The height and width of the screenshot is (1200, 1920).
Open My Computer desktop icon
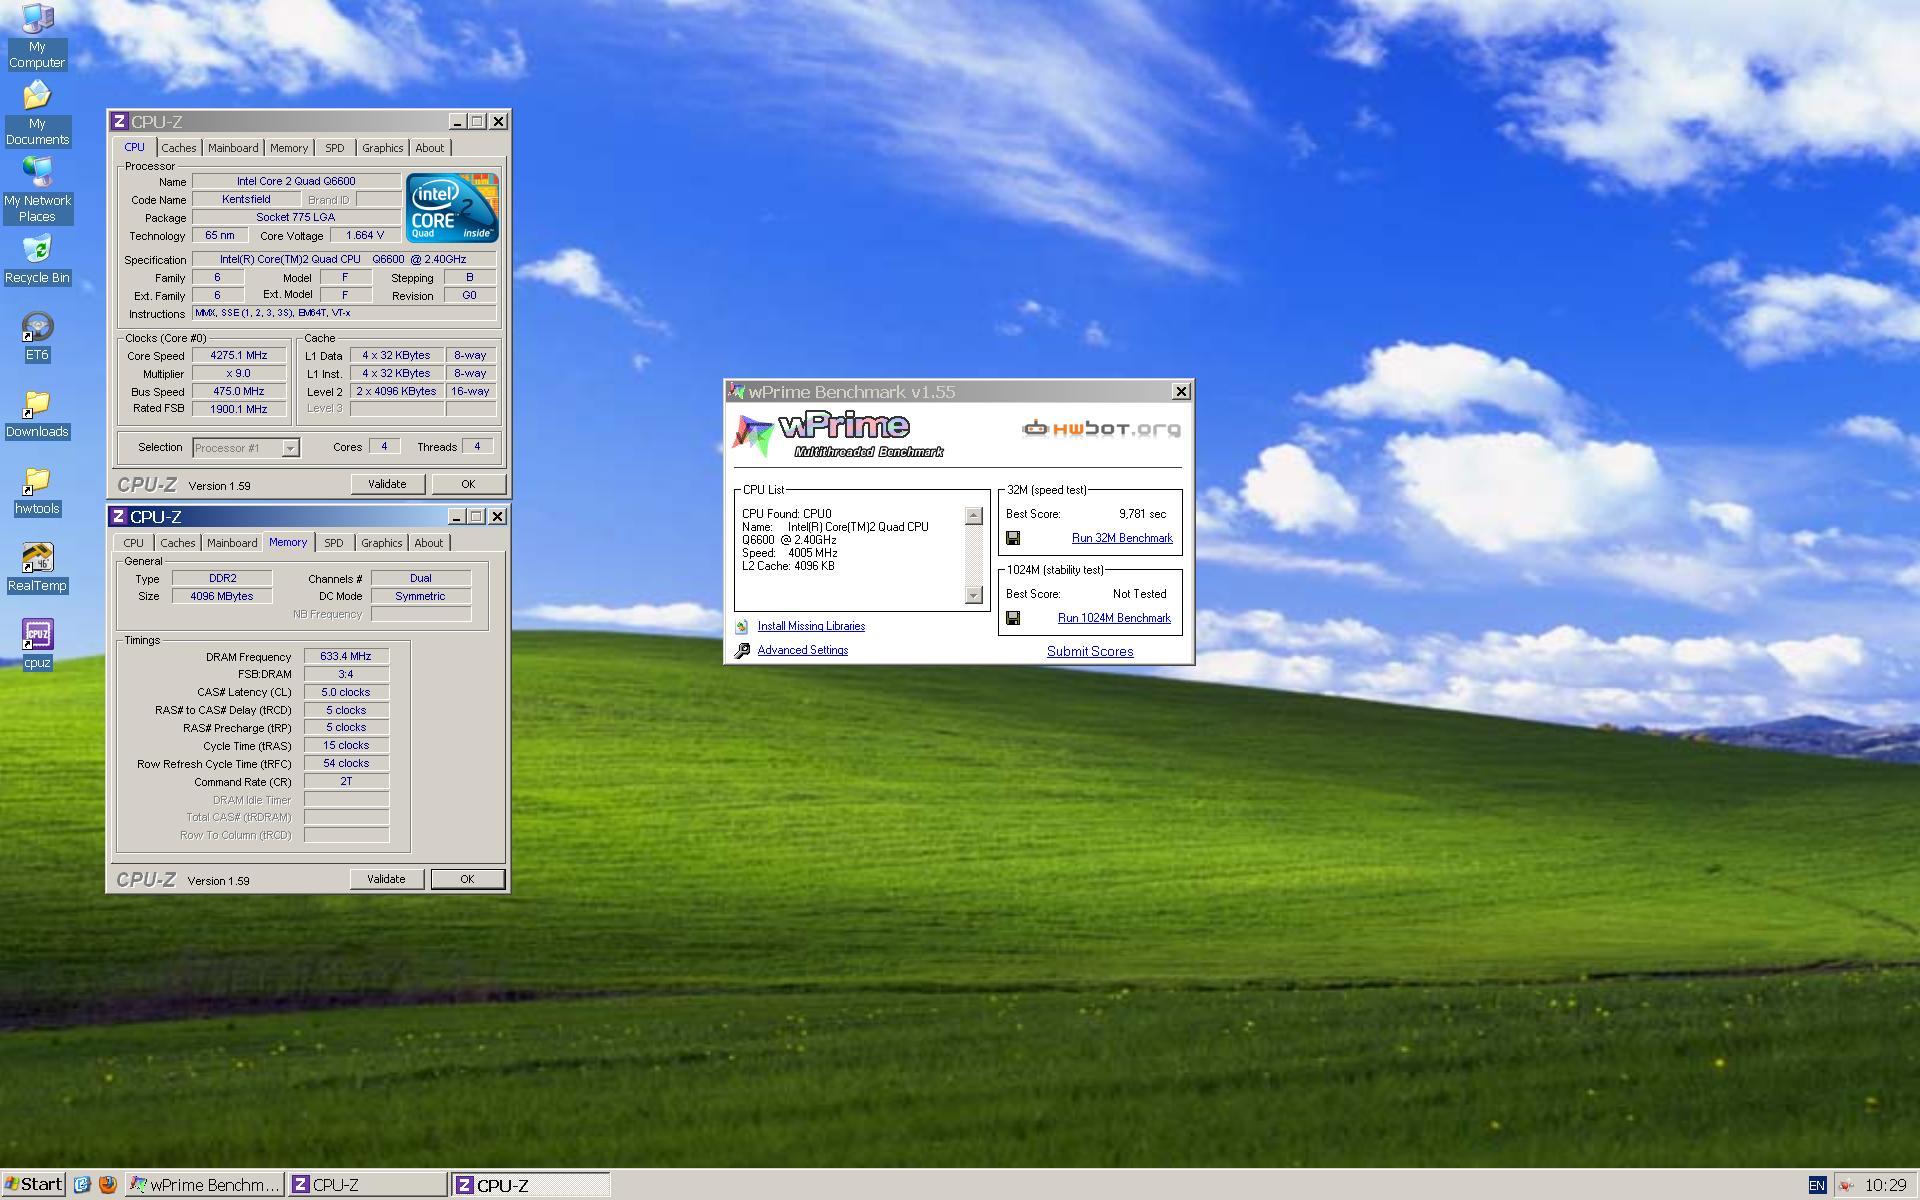click(x=37, y=35)
